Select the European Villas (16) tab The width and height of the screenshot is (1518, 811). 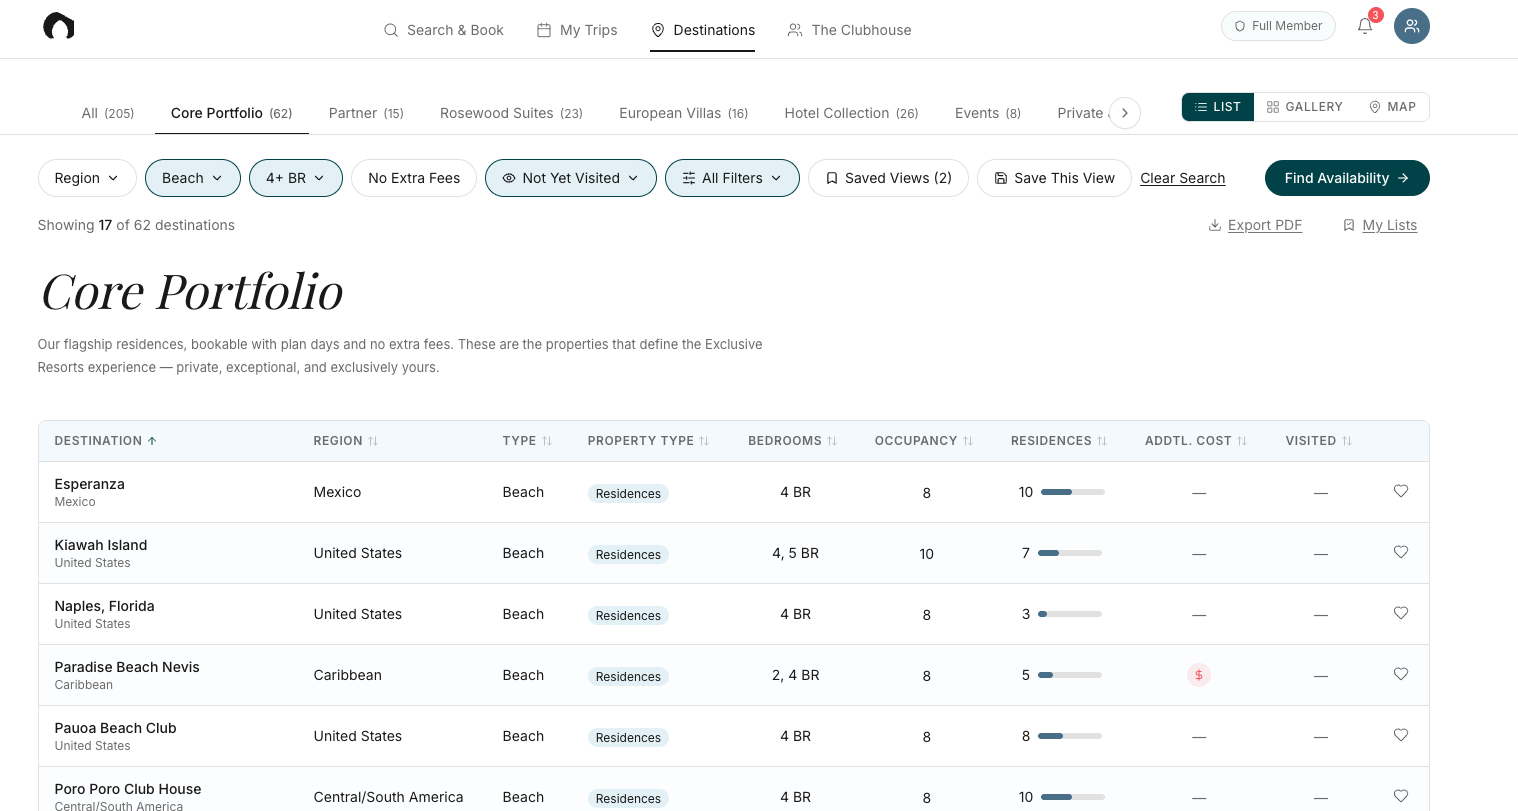tap(684, 113)
